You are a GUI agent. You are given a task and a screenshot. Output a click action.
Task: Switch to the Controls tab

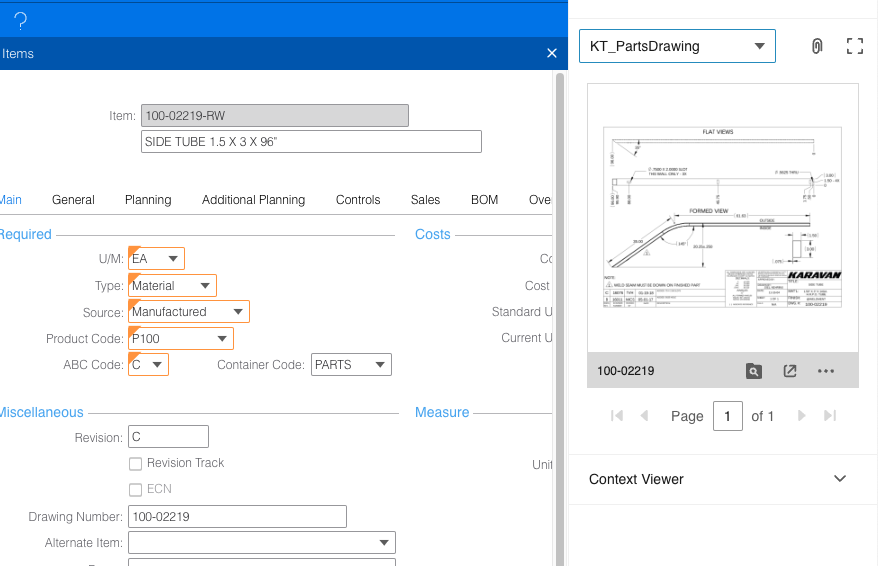point(358,200)
